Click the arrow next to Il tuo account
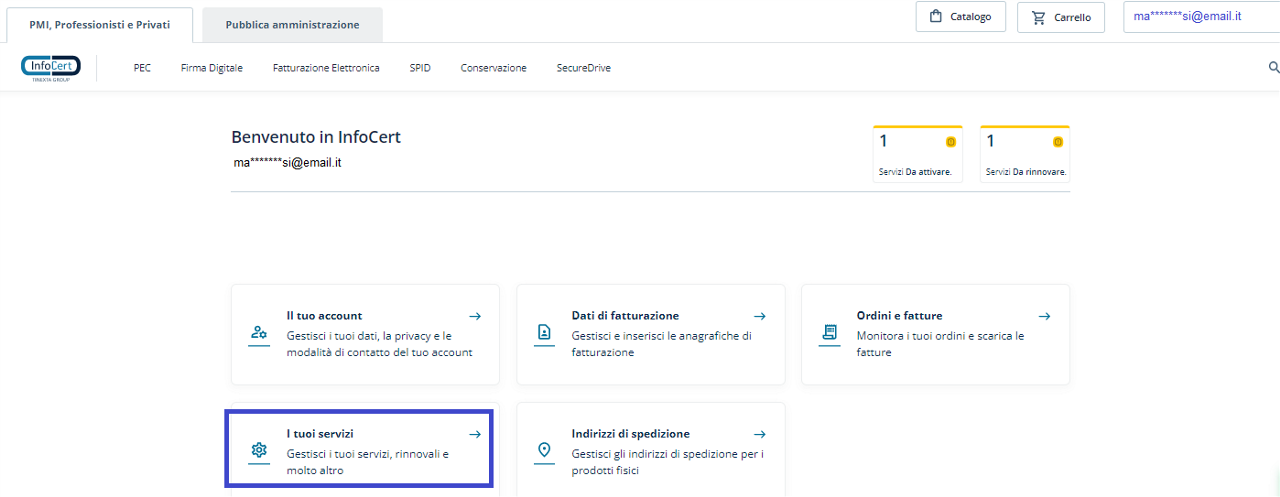Screen dimensions: 1280x497 pos(475,316)
